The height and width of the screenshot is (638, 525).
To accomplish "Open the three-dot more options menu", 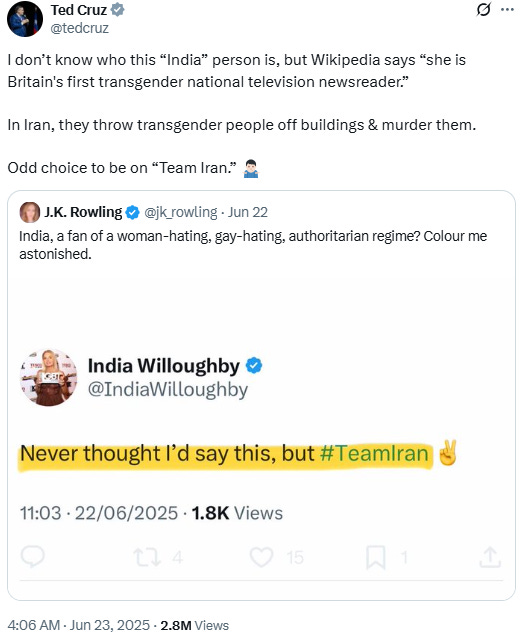I will click(x=507, y=9).
